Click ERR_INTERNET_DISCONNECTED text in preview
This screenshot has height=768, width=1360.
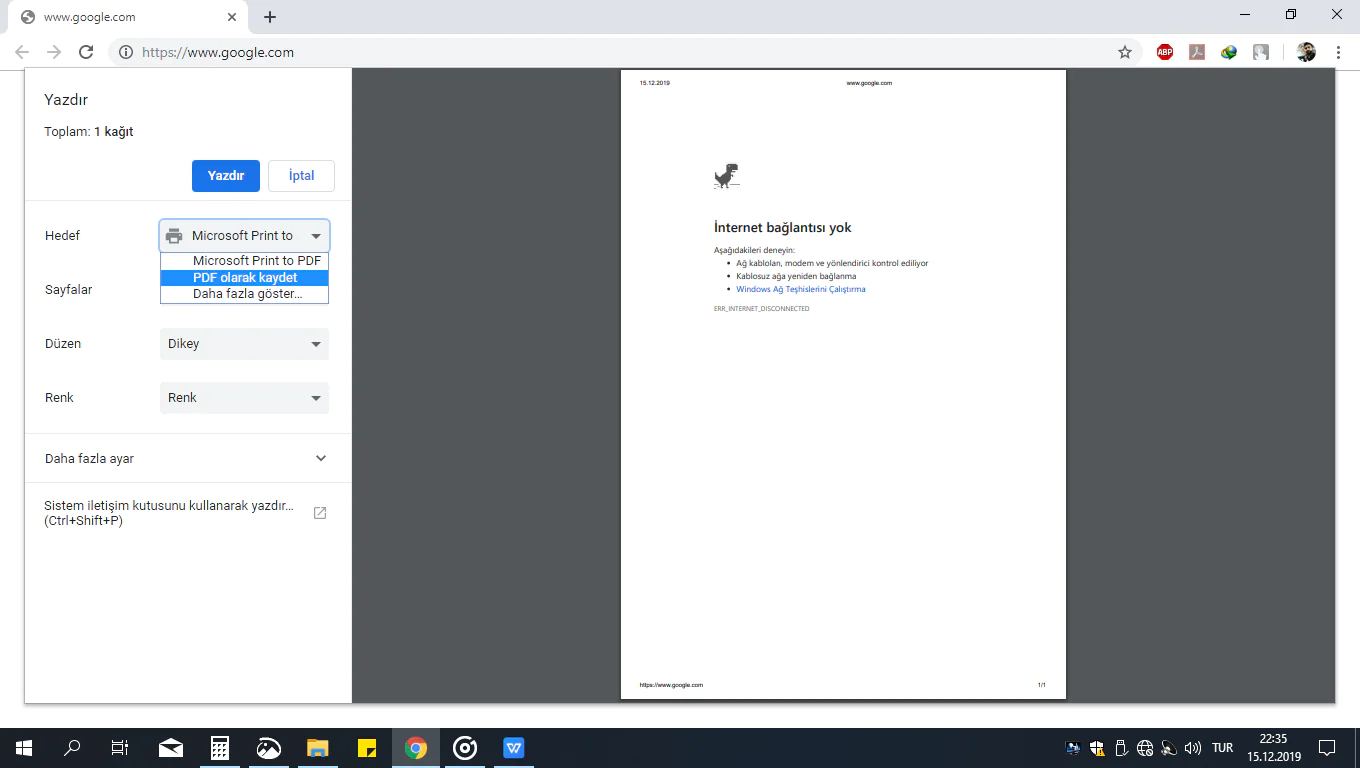click(762, 309)
